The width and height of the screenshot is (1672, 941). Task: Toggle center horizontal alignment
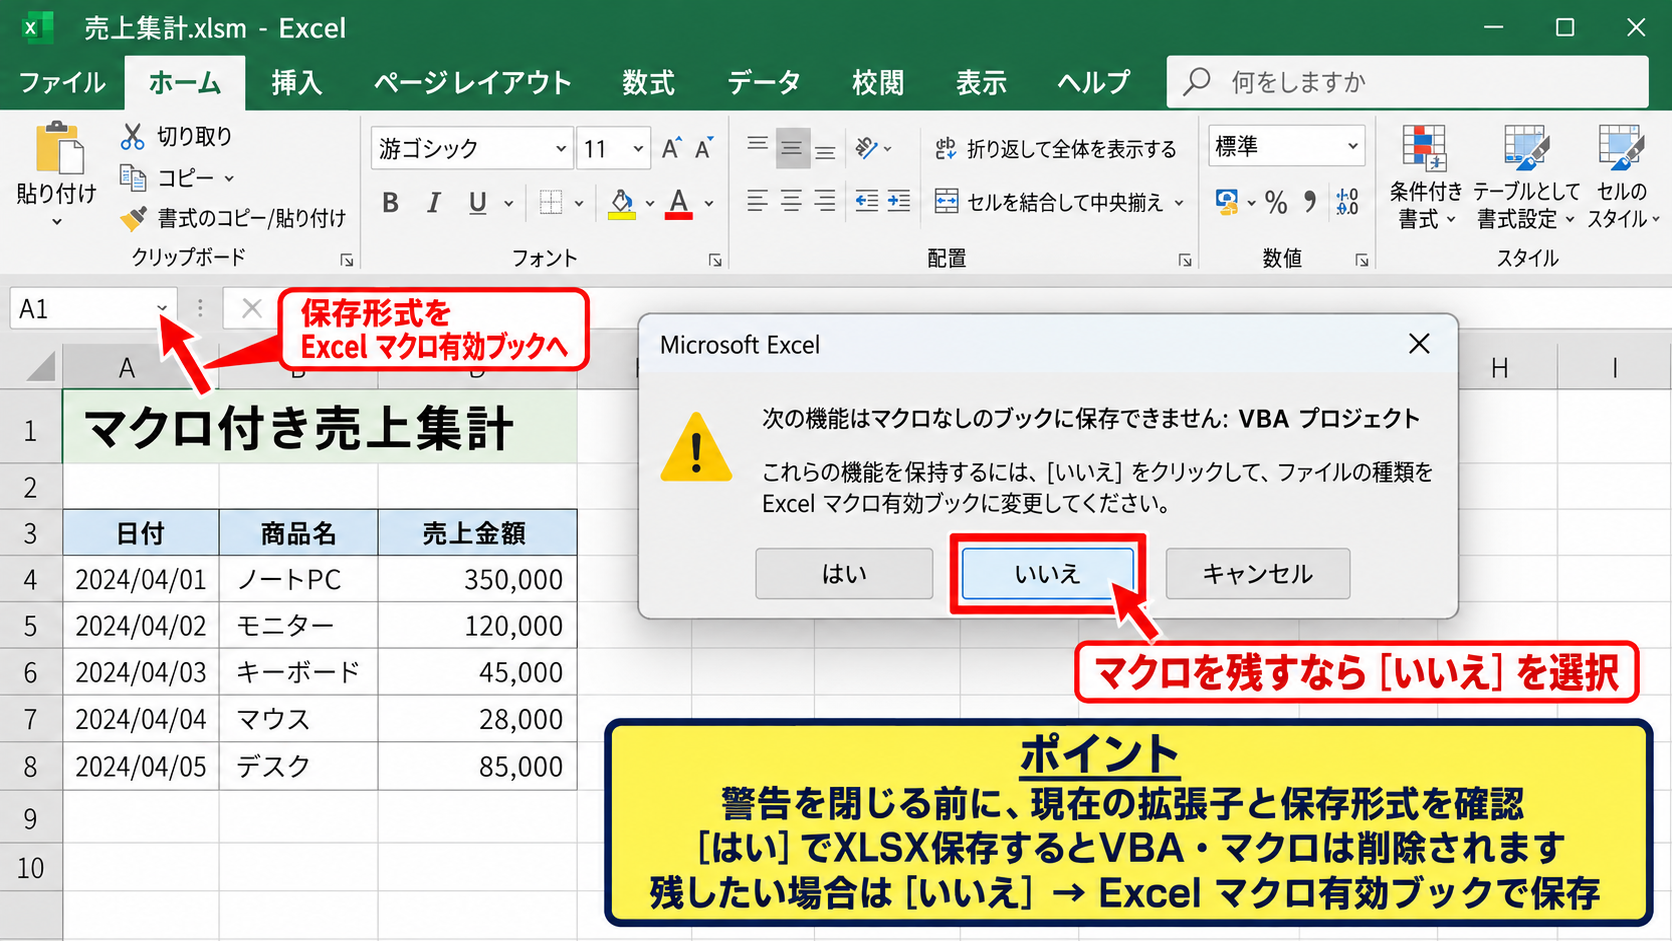pyautogui.click(x=791, y=202)
